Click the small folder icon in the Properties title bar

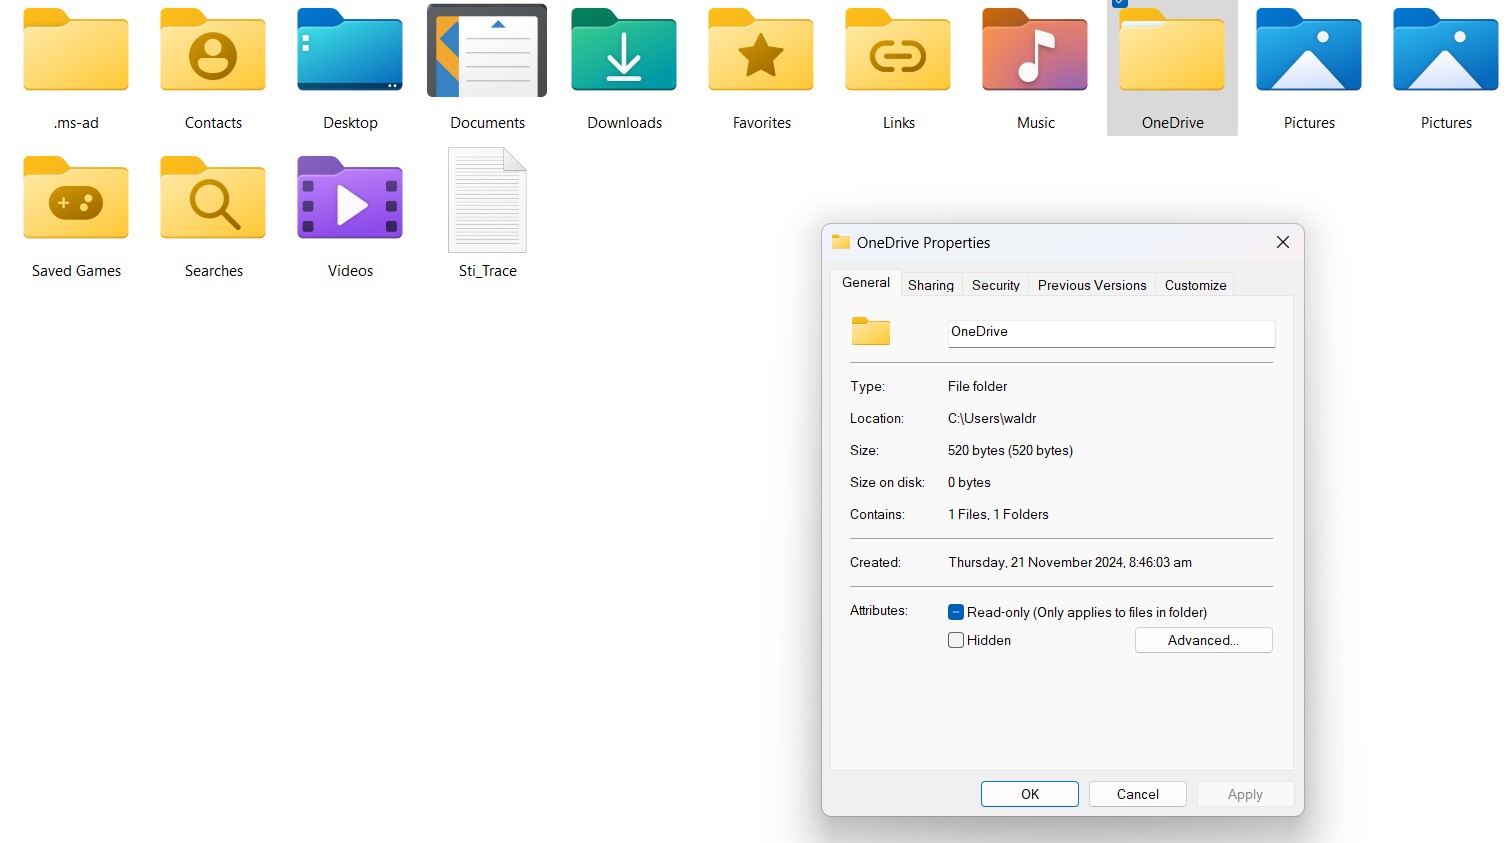pyautogui.click(x=841, y=242)
